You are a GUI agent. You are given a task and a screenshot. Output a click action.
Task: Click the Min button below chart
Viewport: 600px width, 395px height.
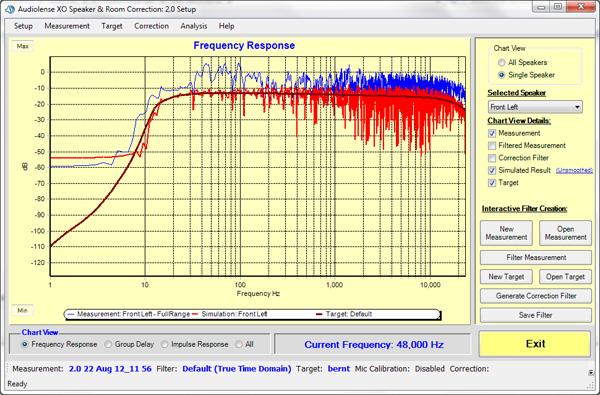[x=22, y=310]
